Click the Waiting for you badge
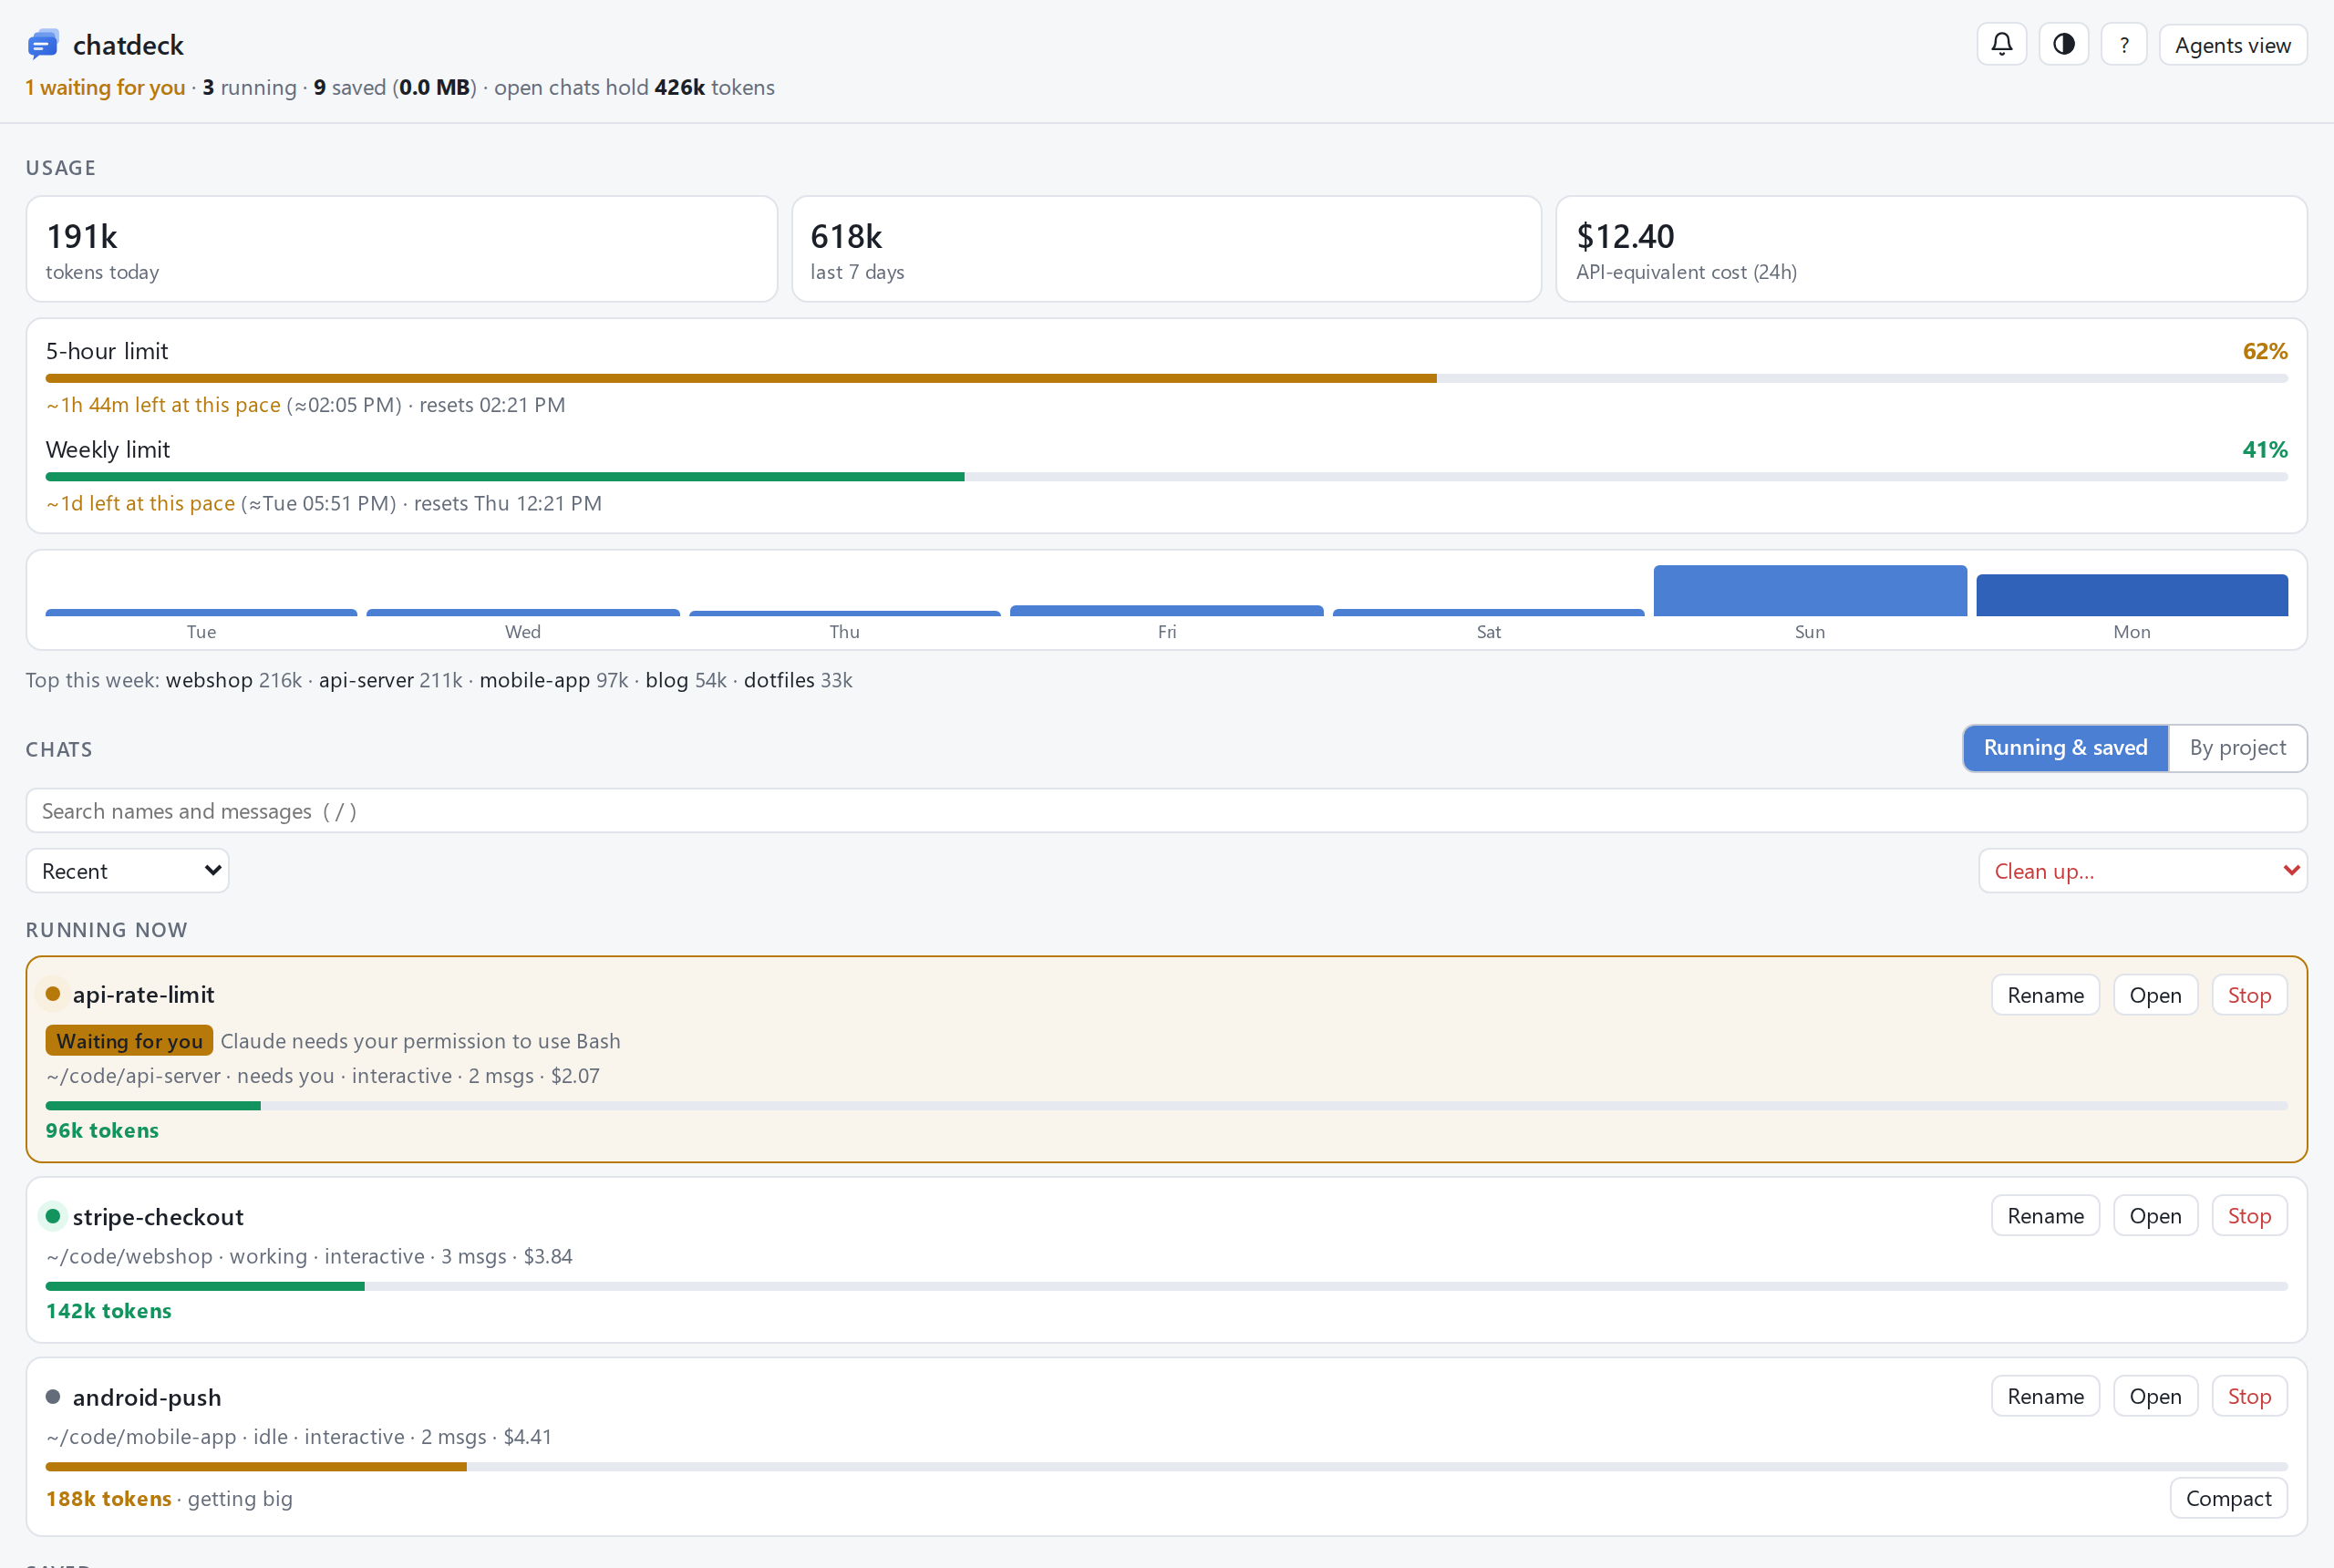 [129, 1040]
